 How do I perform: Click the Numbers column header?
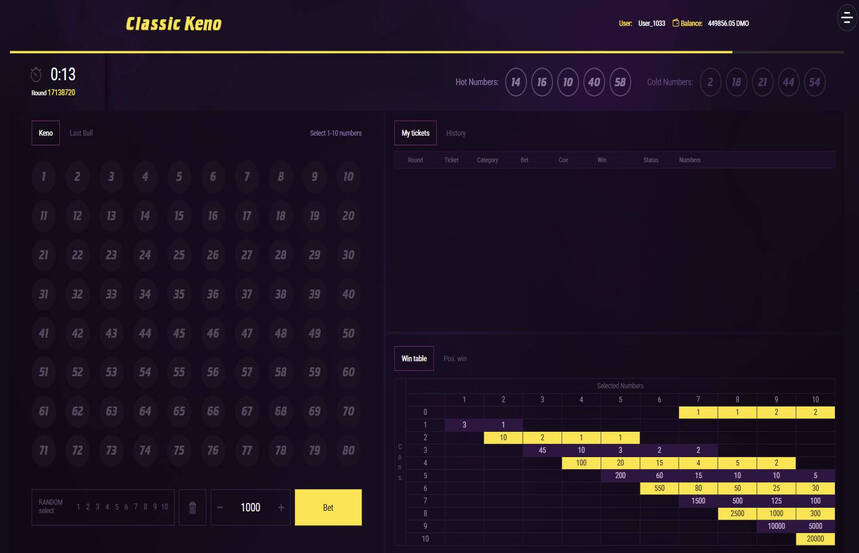coord(690,160)
